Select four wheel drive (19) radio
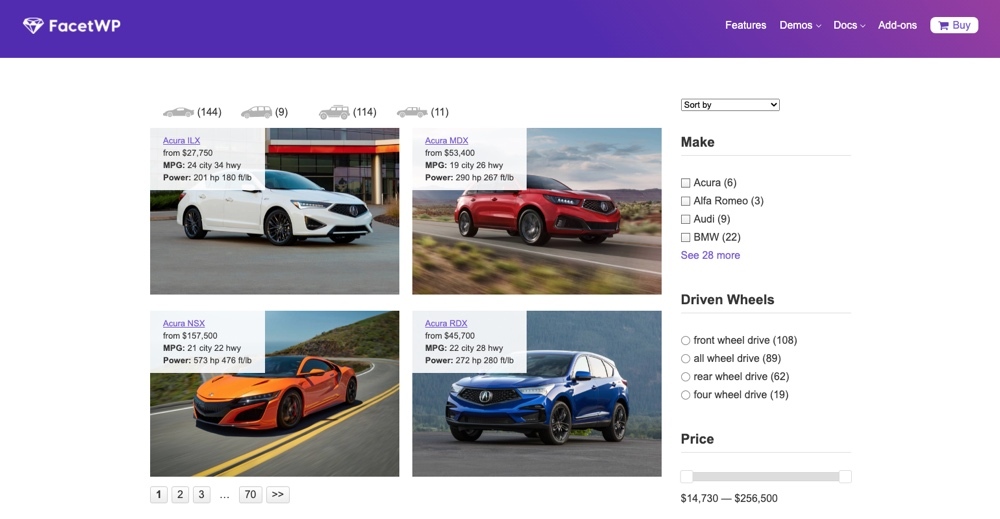This screenshot has height=519, width=1000. click(686, 395)
